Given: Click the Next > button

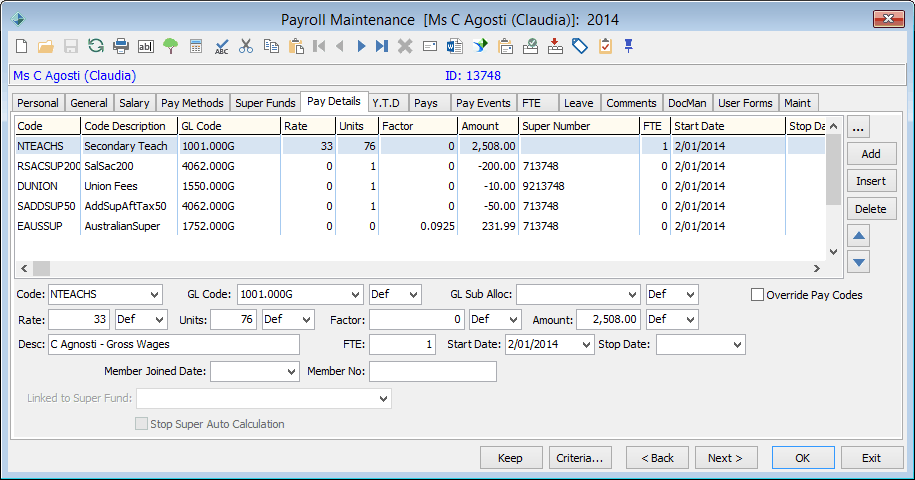Looking at the screenshot, I should pos(726,458).
